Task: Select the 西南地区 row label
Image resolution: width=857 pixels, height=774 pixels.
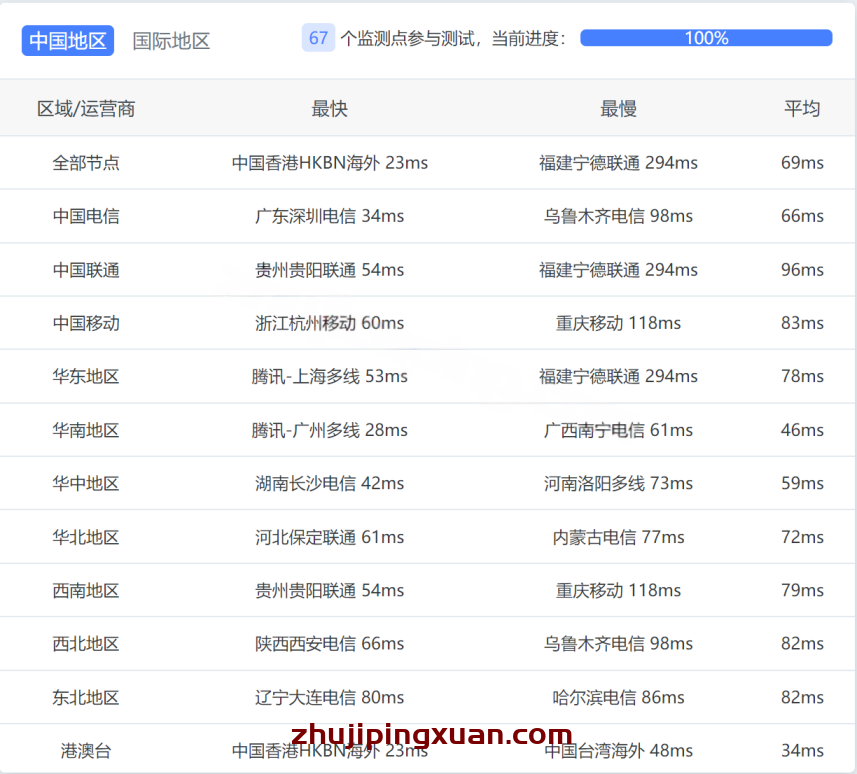Action: pyautogui.click(x=86, y=590)
